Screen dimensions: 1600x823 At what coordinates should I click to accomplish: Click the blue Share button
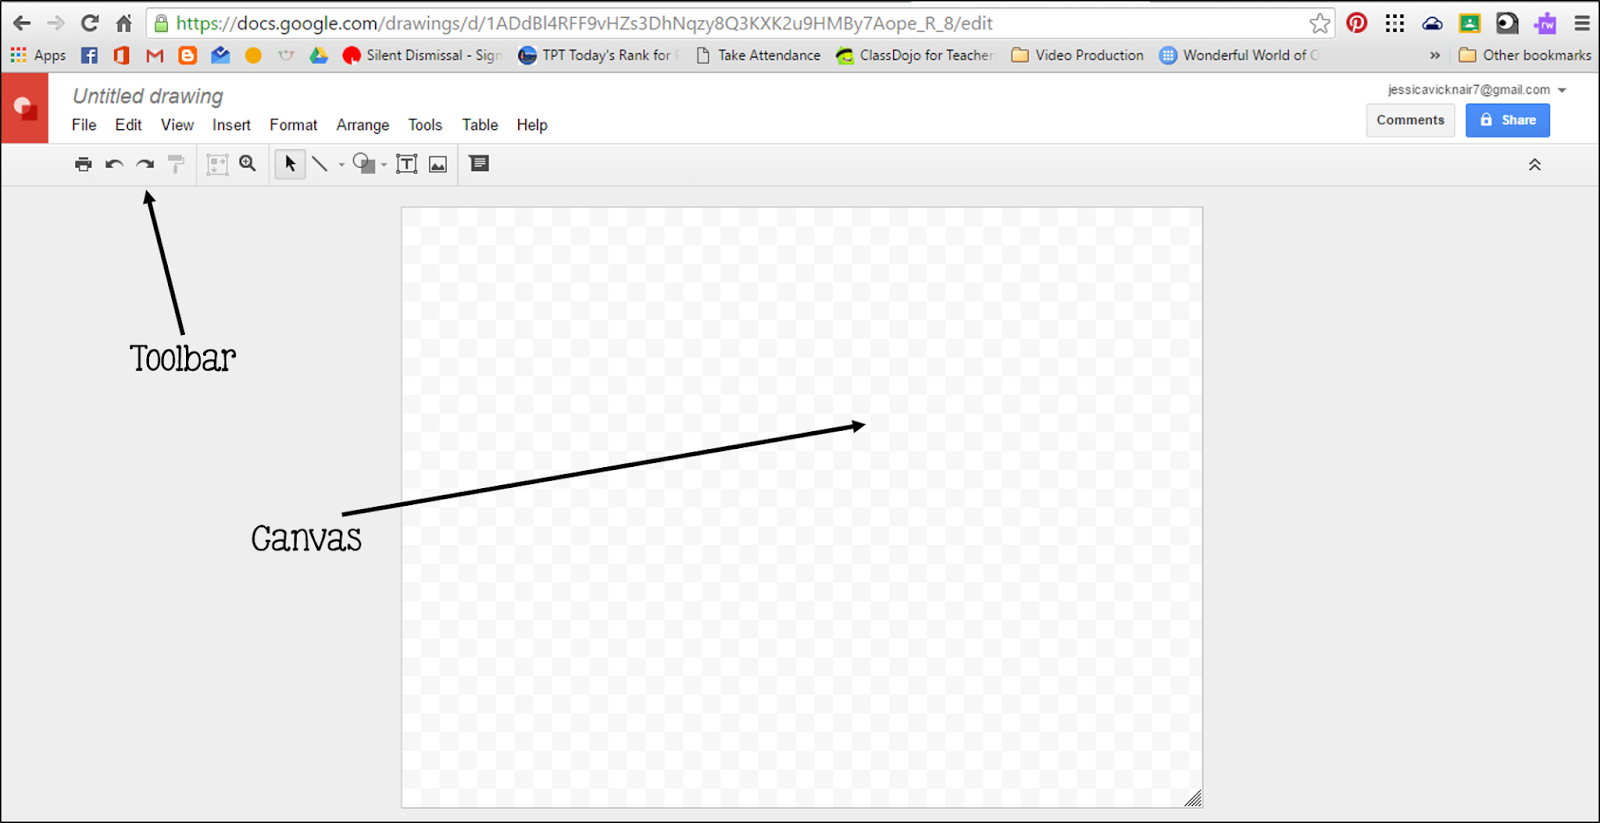1508,120
